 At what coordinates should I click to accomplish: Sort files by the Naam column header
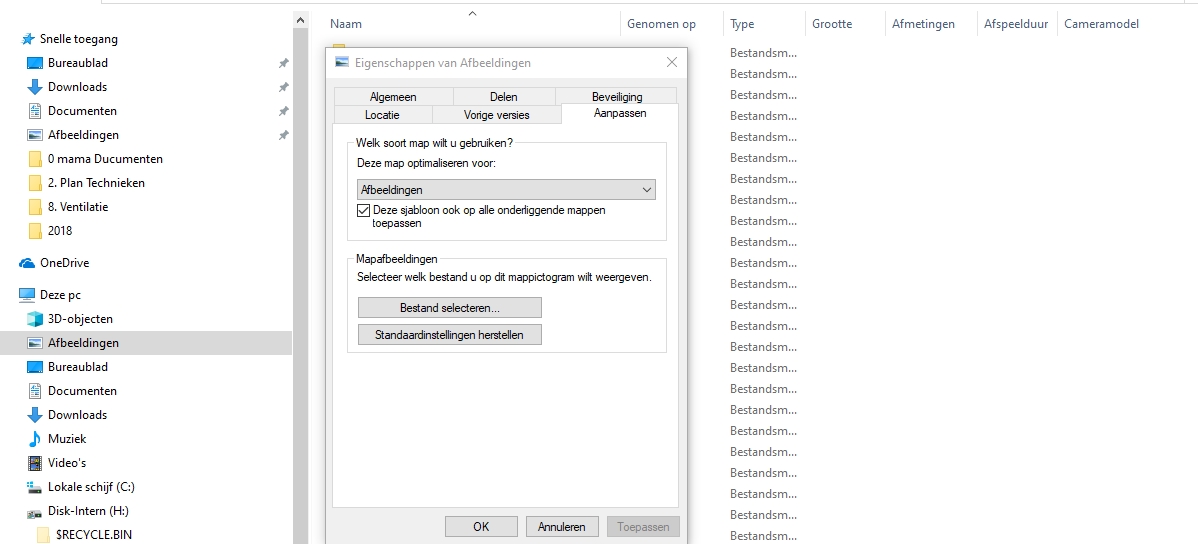346,24
